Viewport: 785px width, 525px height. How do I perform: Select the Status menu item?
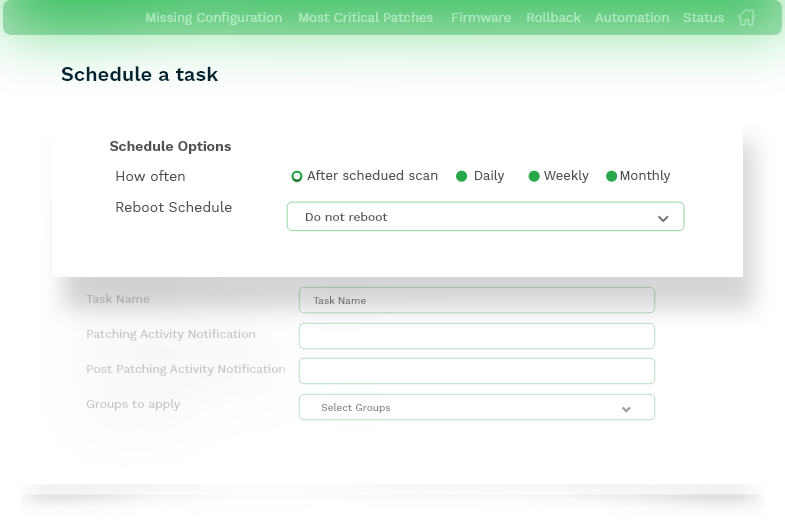pyautogui.click(x=703, y=18)
